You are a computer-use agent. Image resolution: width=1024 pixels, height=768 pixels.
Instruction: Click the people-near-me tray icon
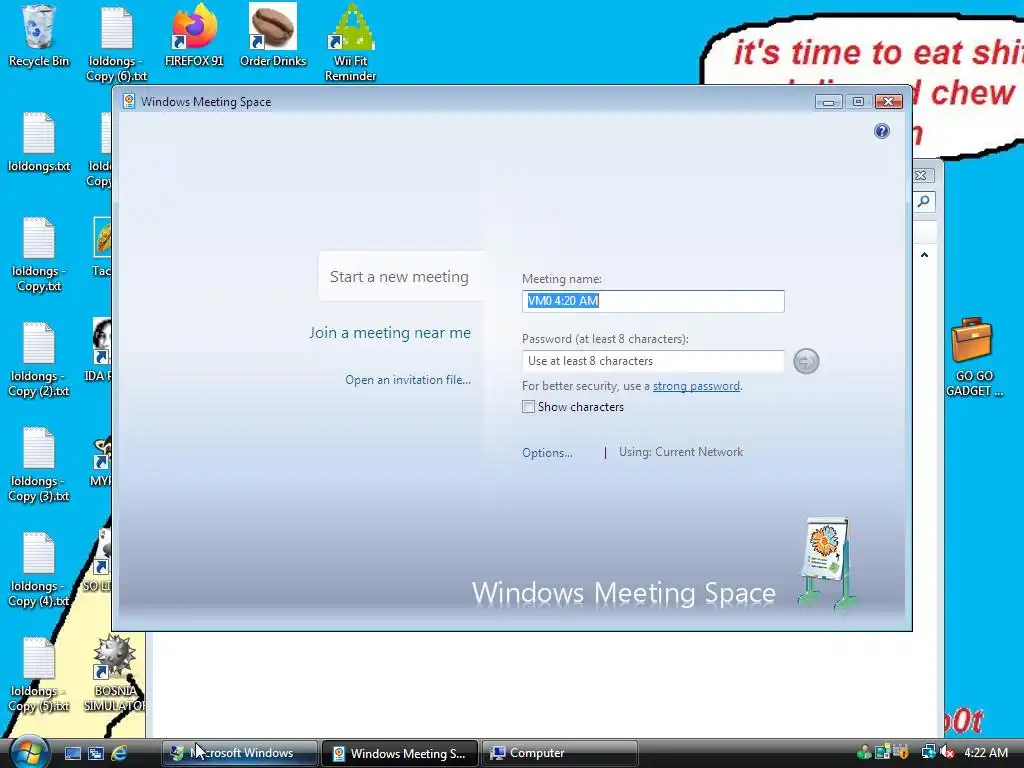[864, 752]
